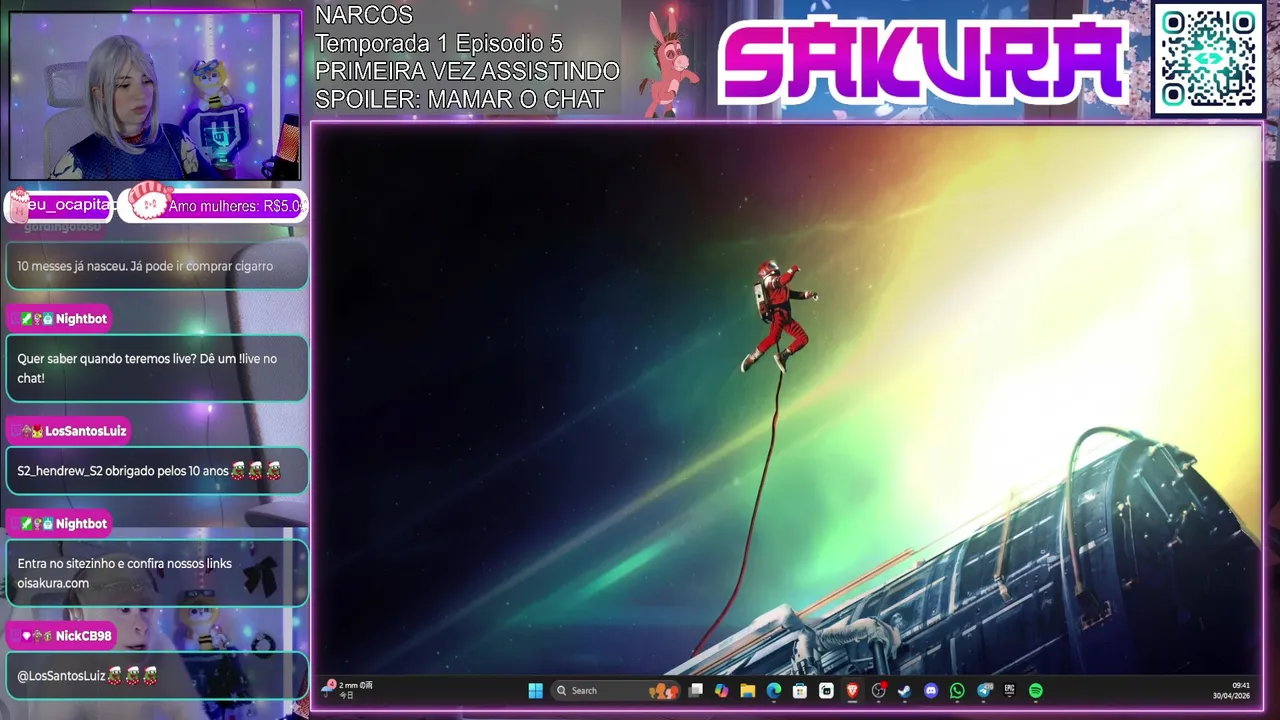Click the red astronaut on the wallpaper
This screenshot has height=720, width=1280.
point(779,315)
